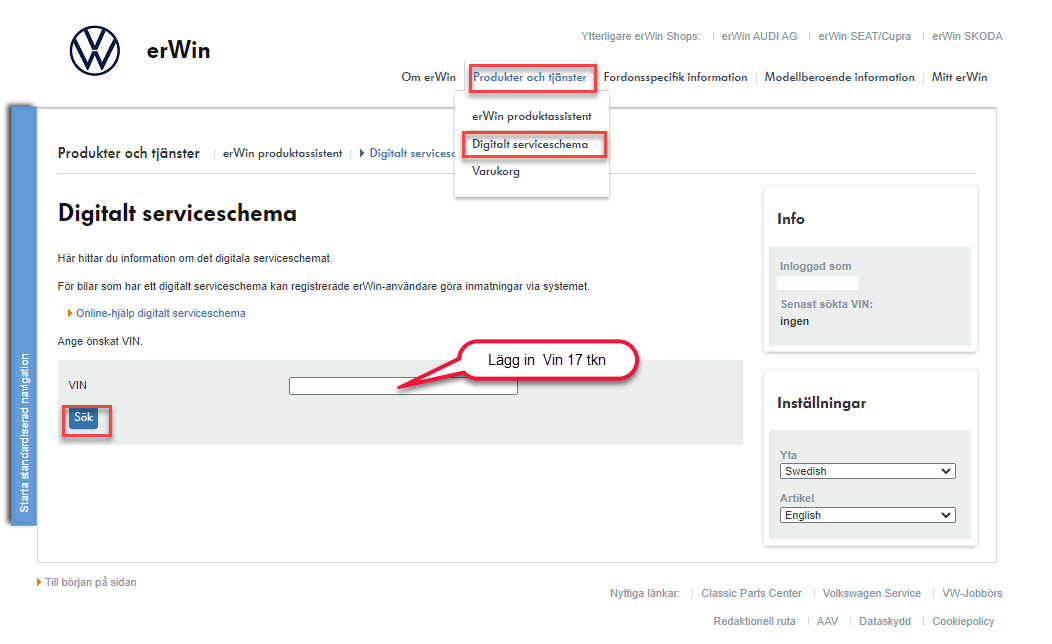Click the Info panel heading

(x=790, y=219)
